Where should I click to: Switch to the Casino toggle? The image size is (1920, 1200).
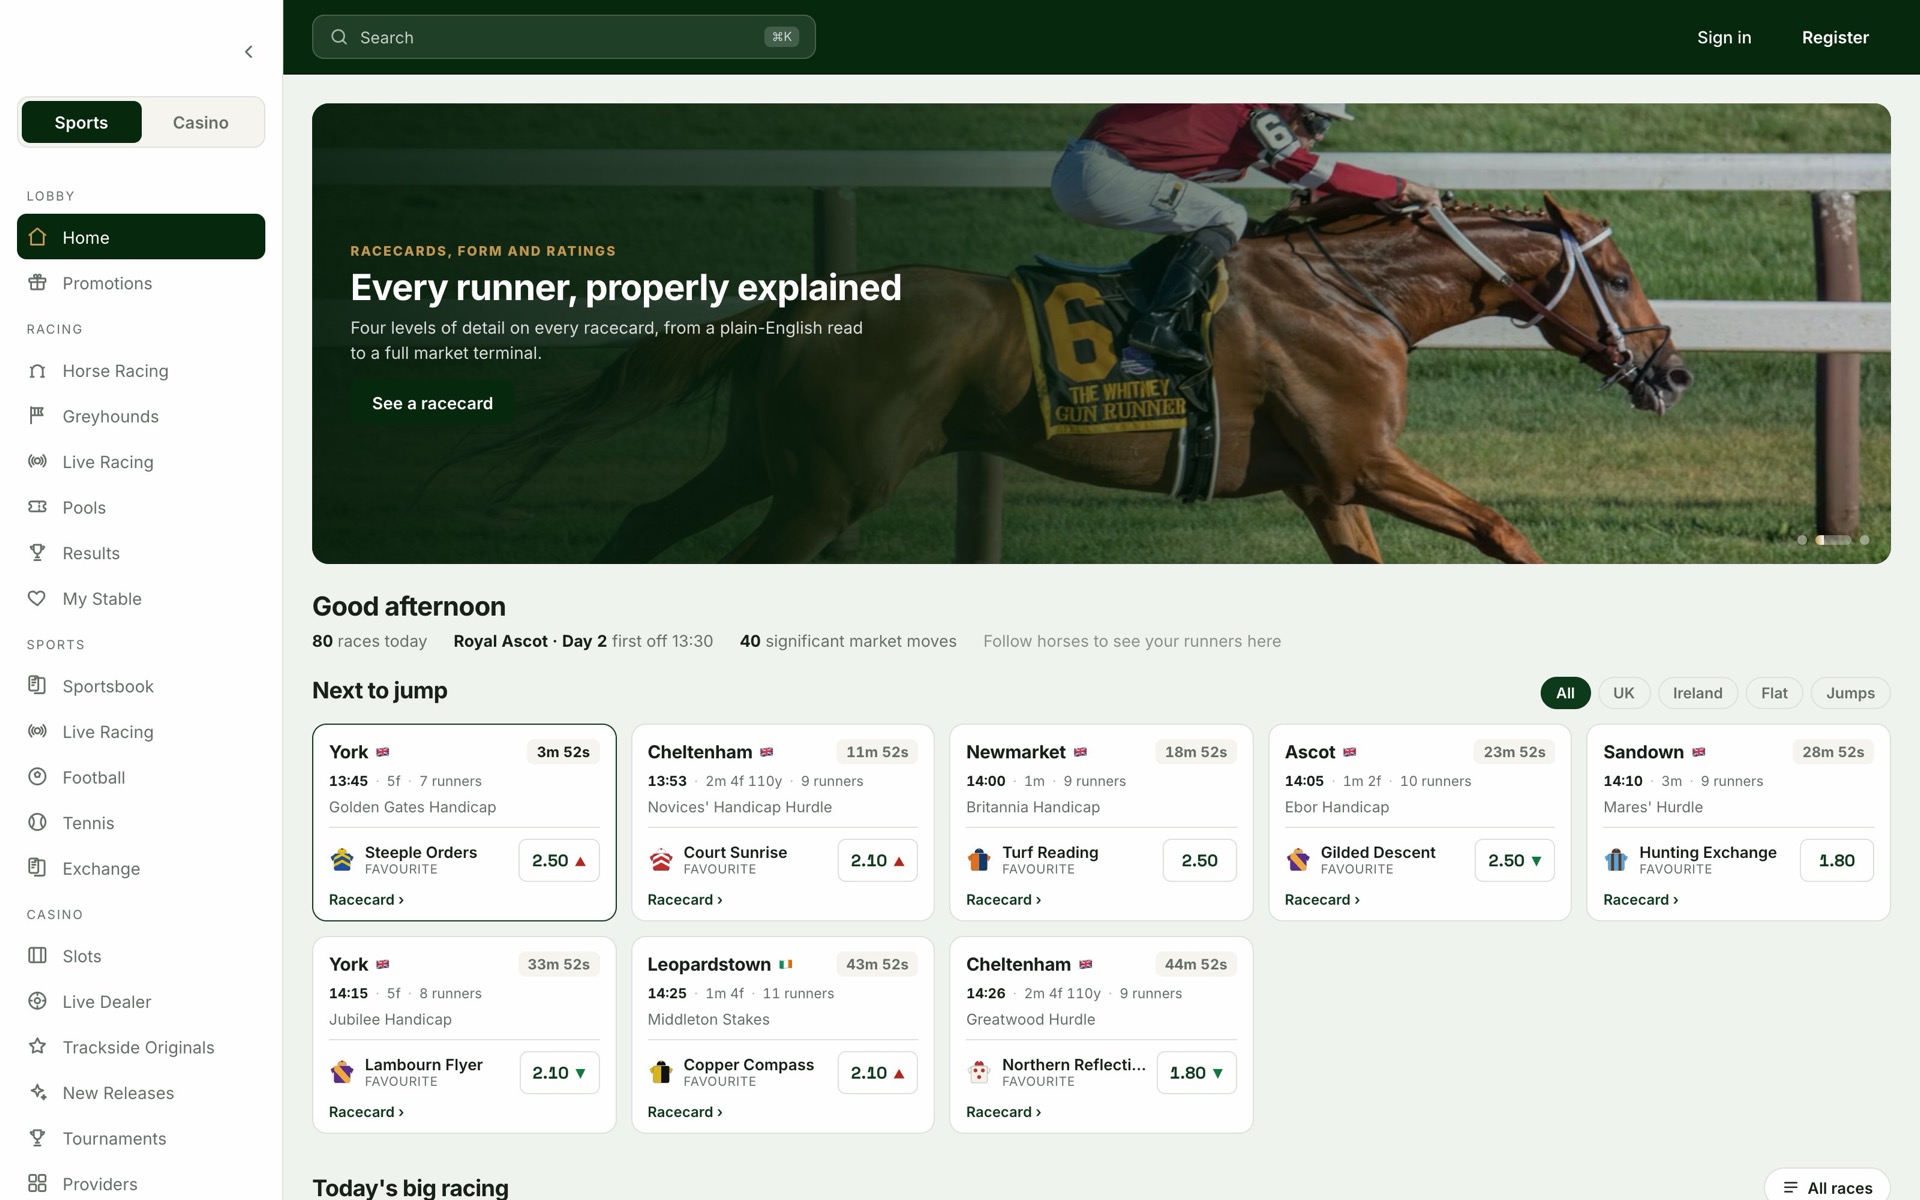[x=201, y=122]
